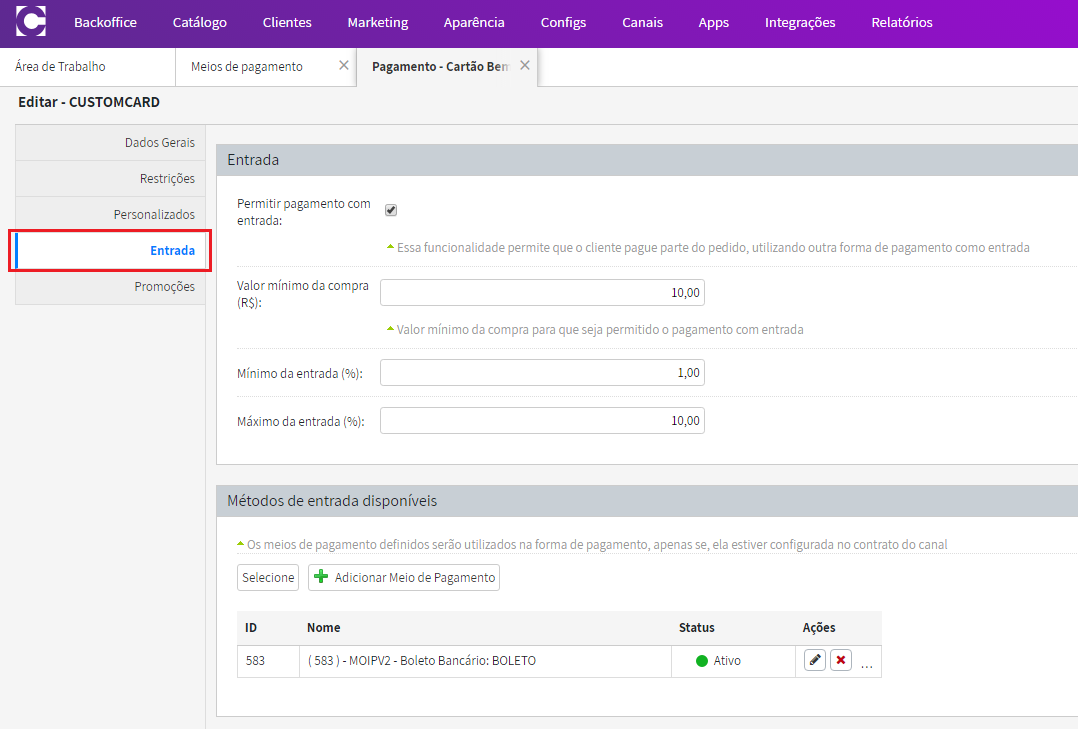Open the Marketing menu

[377, 23]
